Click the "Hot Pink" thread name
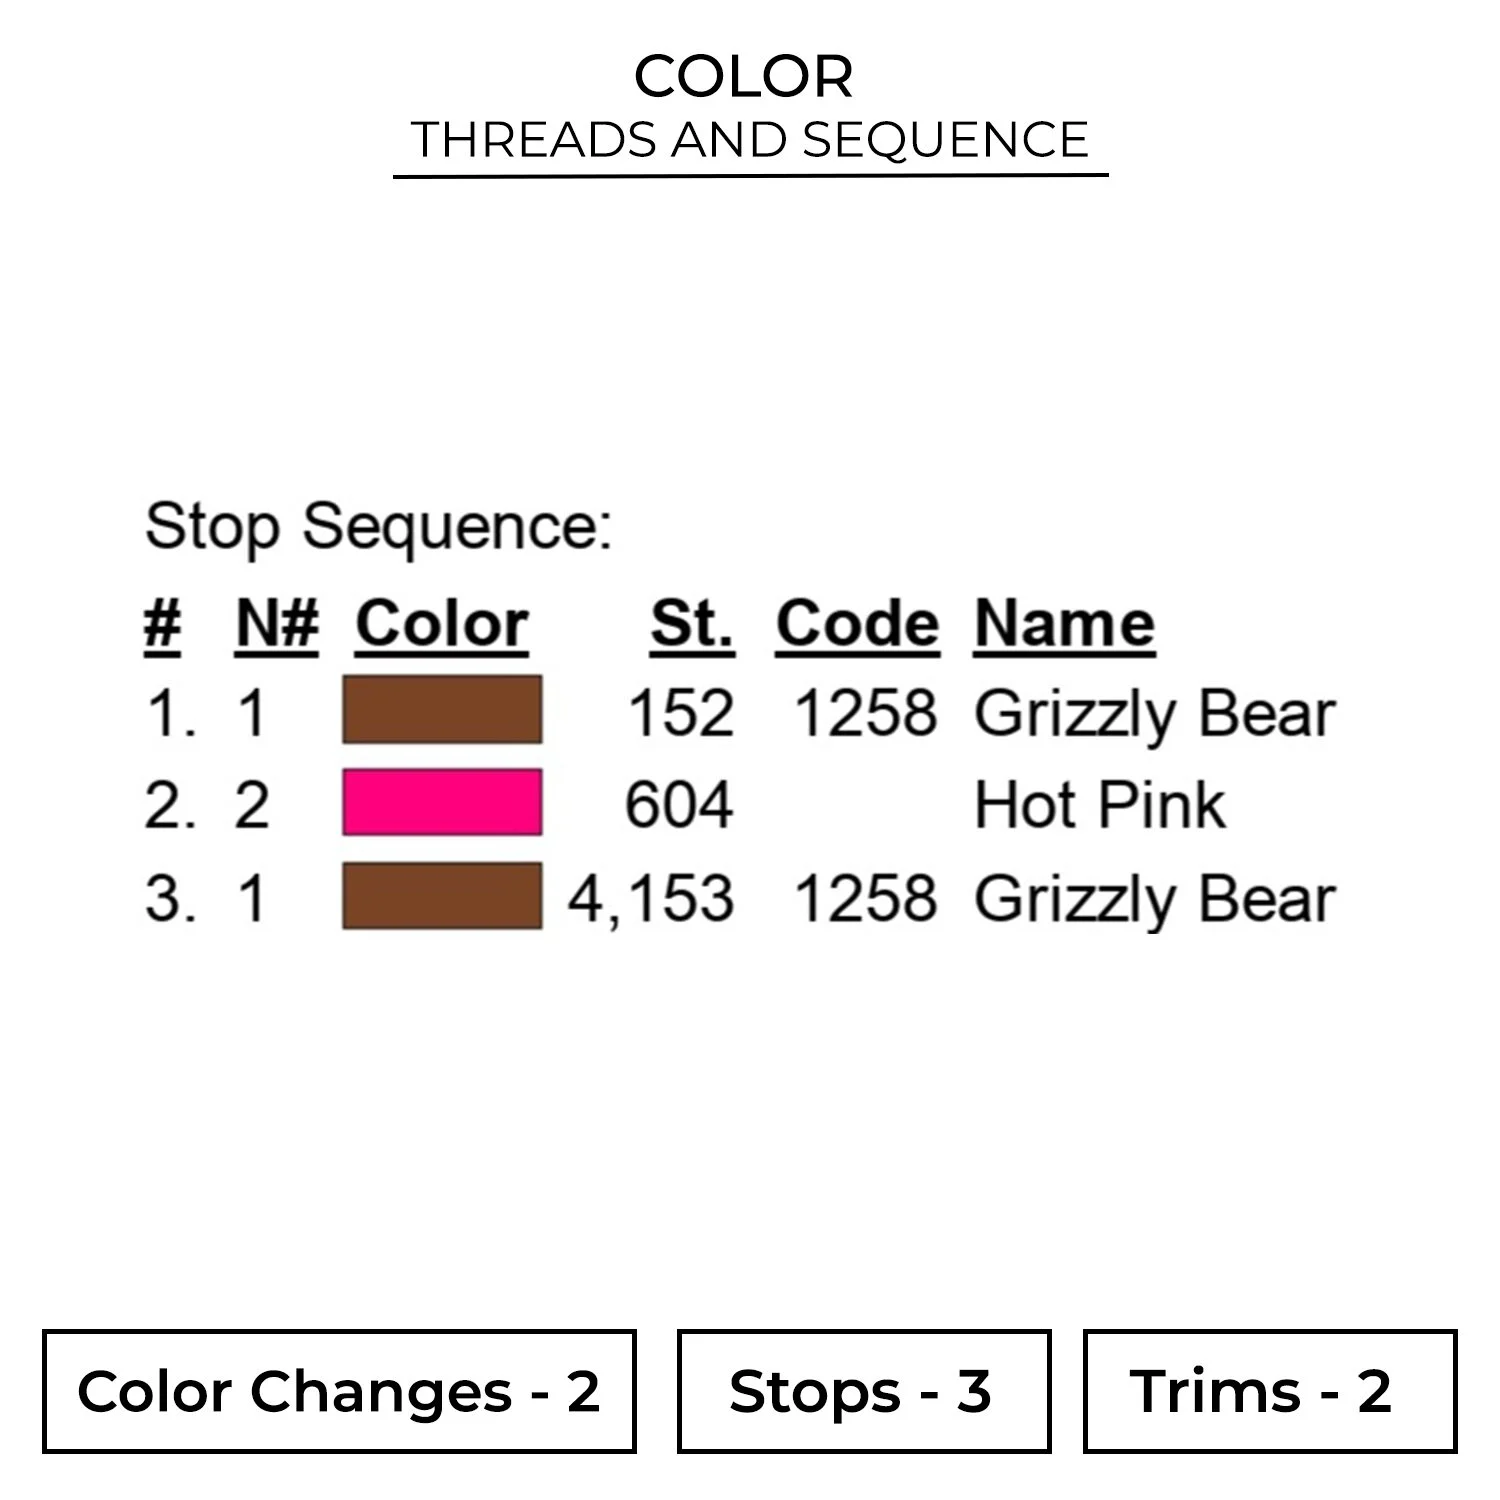The width and height of the screenshot is (1500, 1500). (1099, 805)
